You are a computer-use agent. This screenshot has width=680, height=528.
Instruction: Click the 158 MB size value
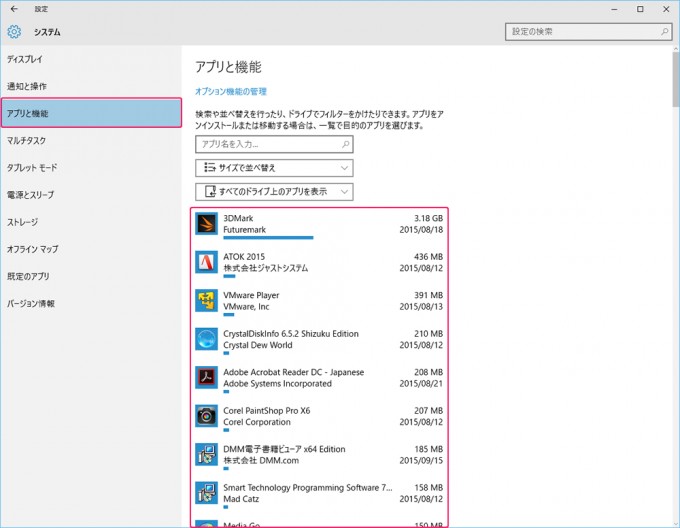428,488
